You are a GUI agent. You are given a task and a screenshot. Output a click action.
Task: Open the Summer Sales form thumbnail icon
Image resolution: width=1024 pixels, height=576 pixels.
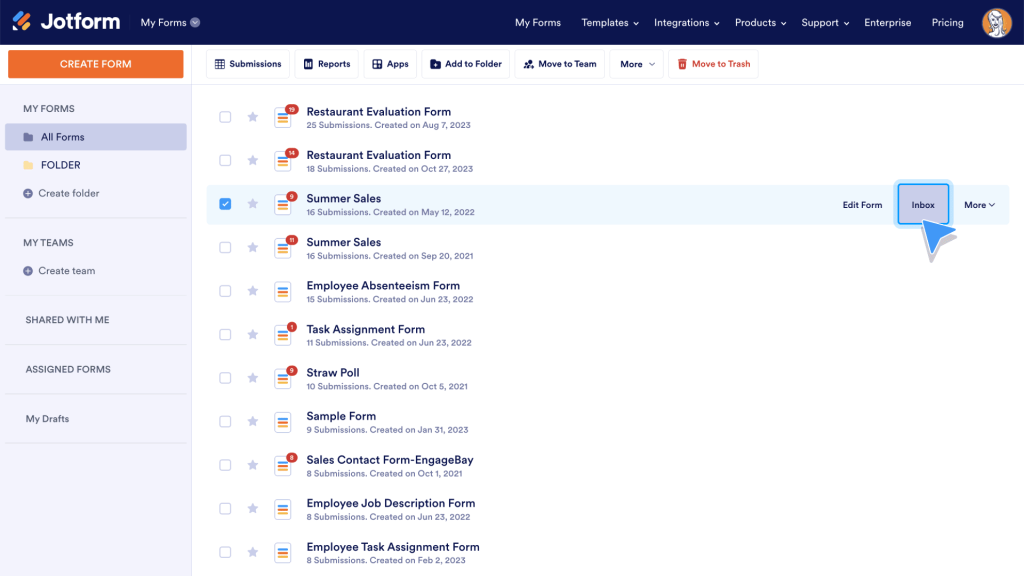[x=283, y=204]
